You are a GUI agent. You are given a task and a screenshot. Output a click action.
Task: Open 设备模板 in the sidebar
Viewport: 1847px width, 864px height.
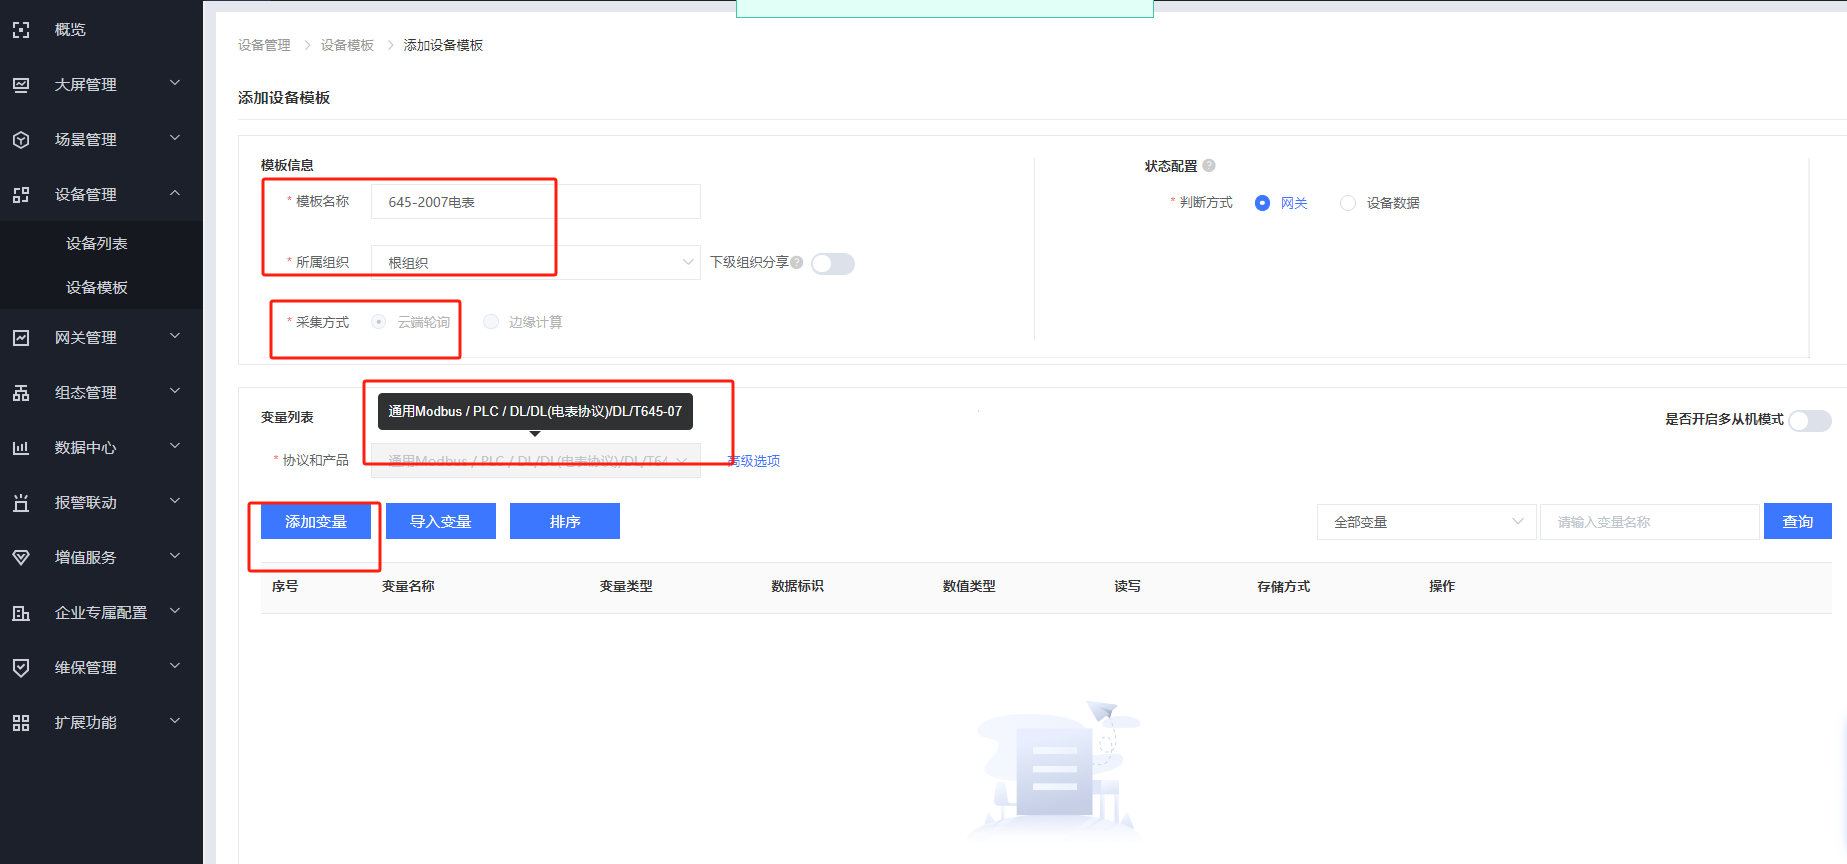click(97, 288)
